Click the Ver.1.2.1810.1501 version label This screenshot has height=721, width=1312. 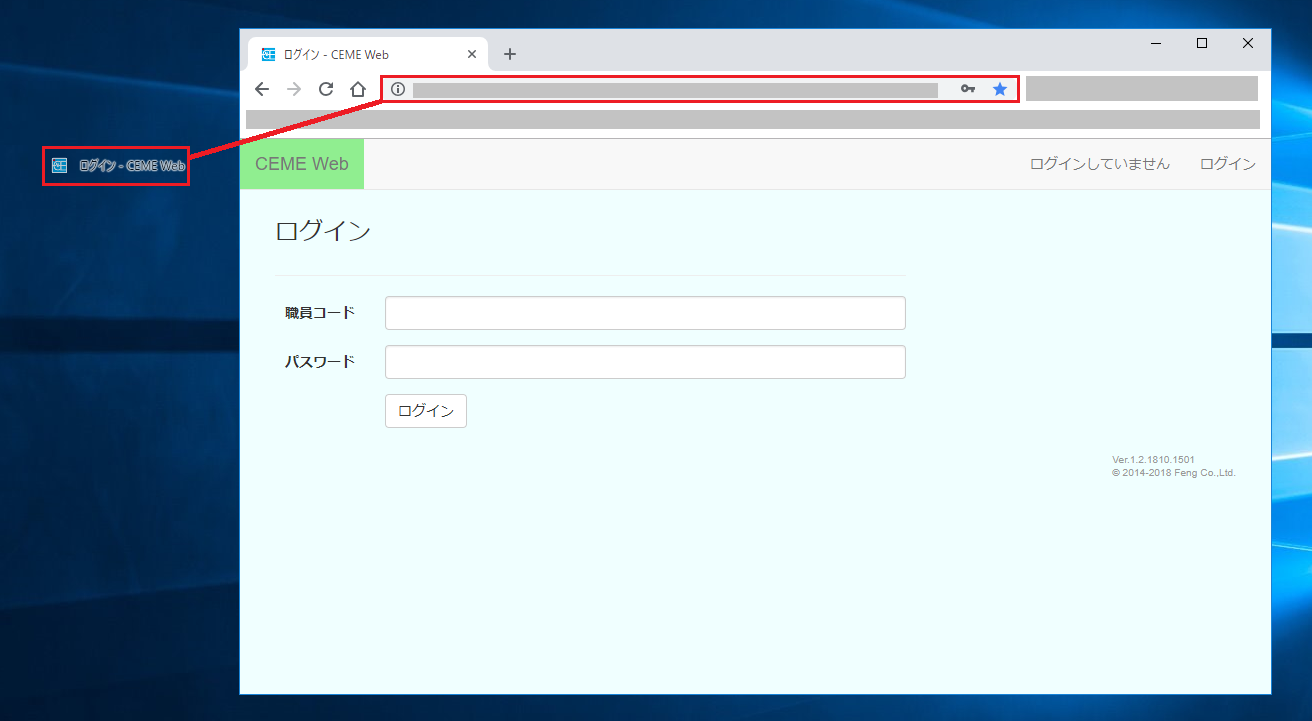(x=1153, y=459)
